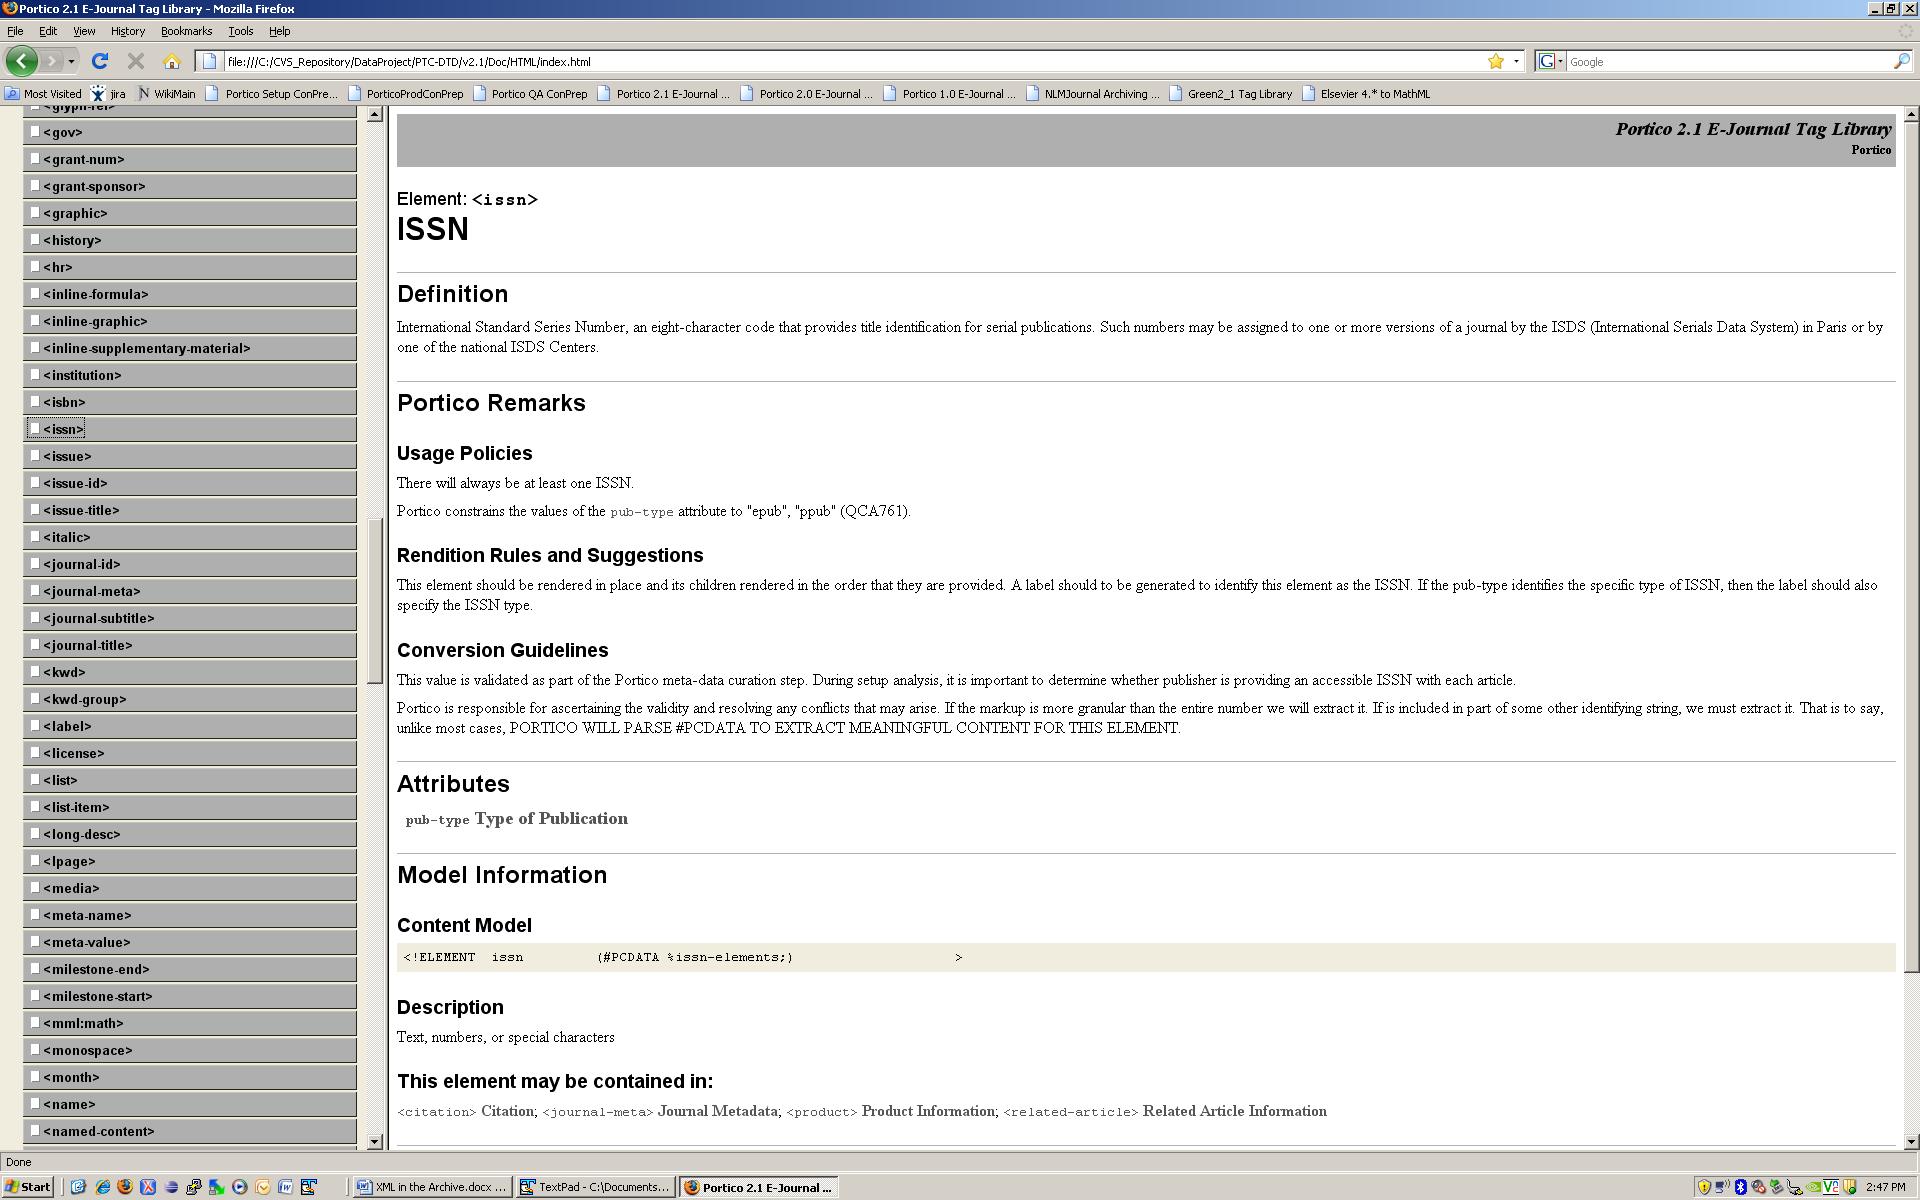Screen dimensions: 1920x1200
Task: Switch to XML in the Archive.docx taskbar window
Action: (432, 1187)
